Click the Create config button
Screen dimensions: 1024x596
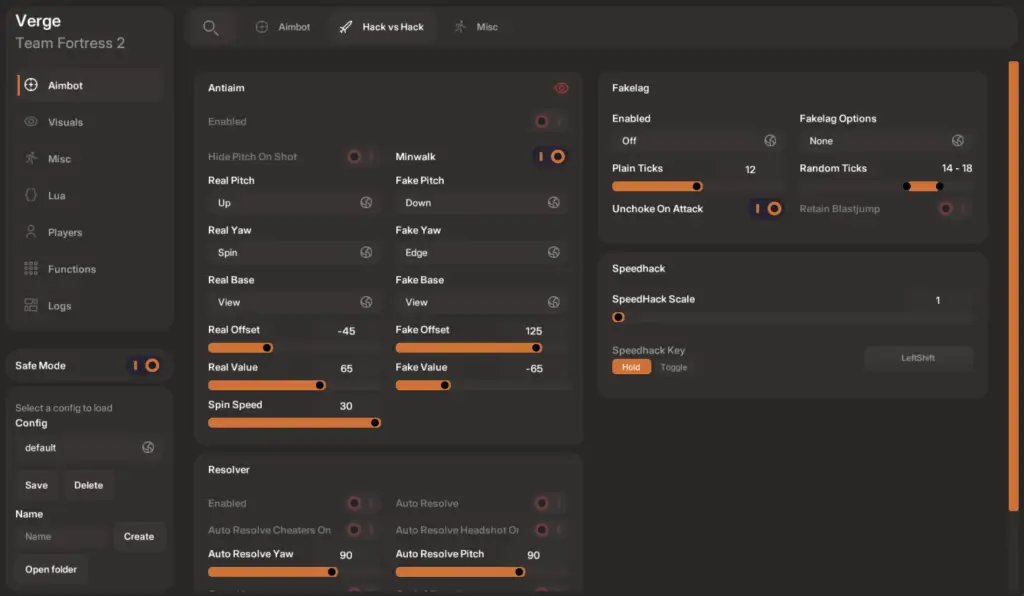tap(139, 536)
